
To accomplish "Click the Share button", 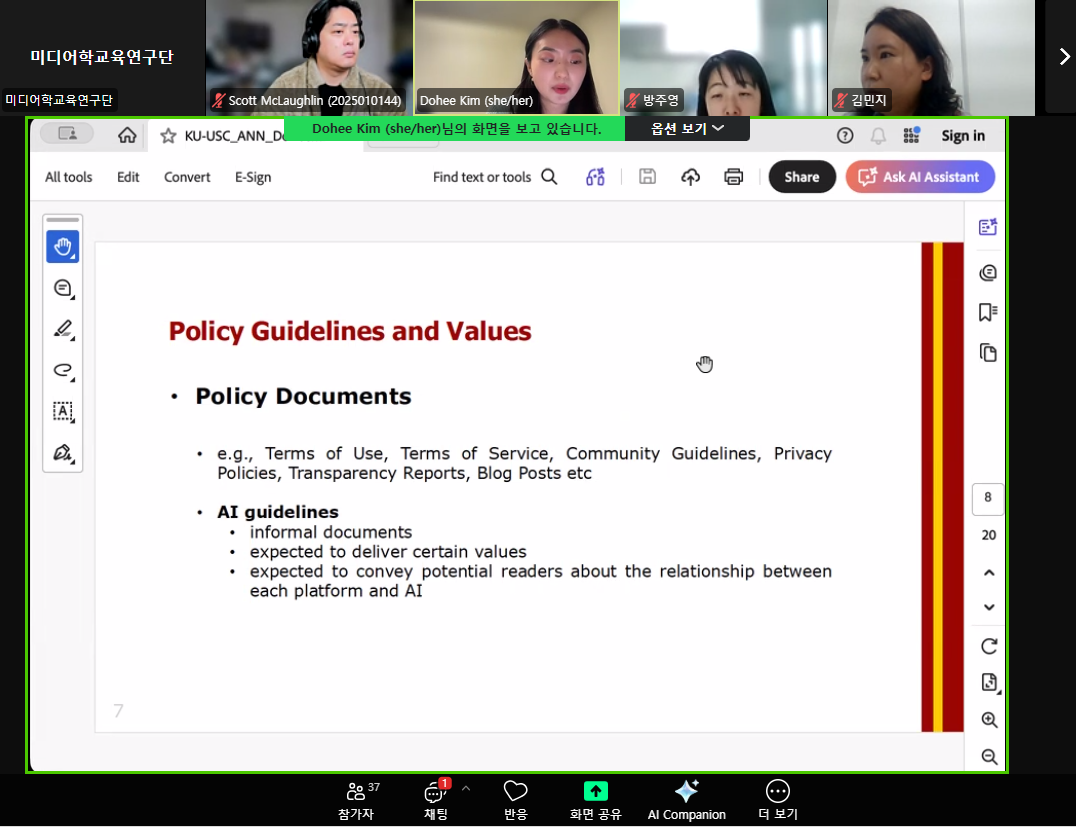I will (x=801, y=177).
